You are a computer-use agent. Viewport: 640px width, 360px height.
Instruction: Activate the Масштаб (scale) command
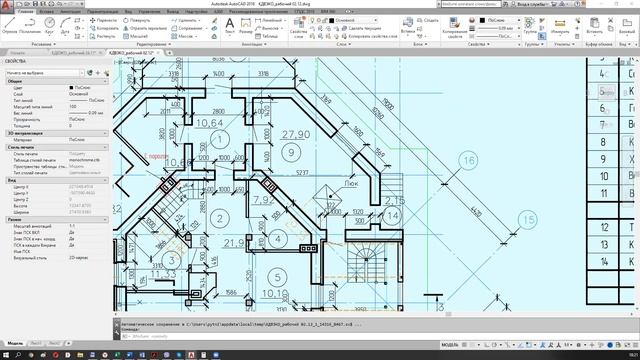coord(136,36)
